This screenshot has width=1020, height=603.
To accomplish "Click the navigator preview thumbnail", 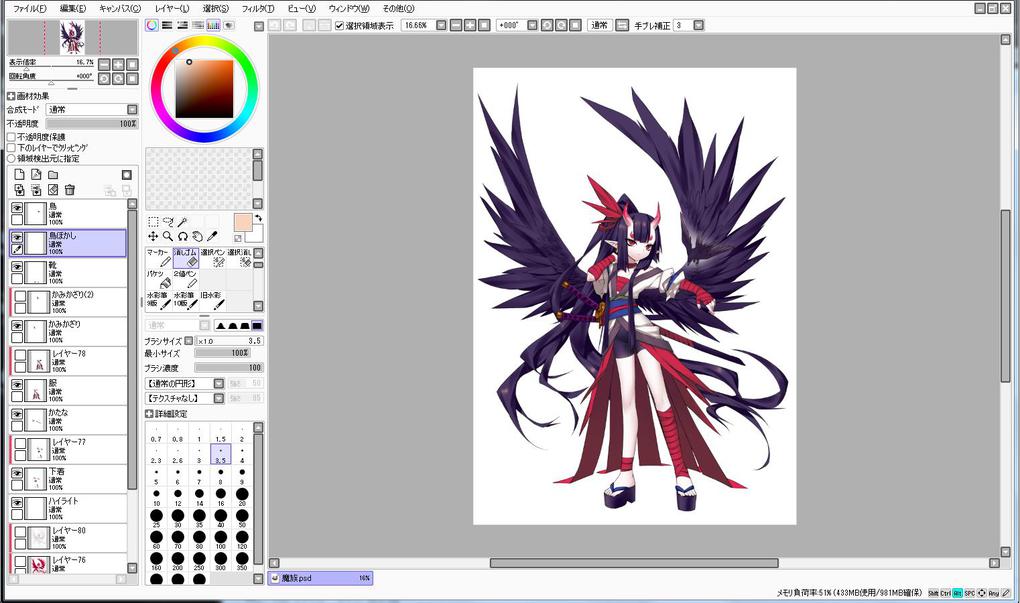I will click(72, 38).
